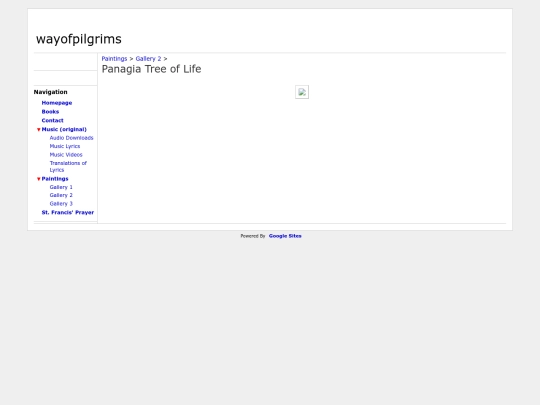Open the Contact page link
The image size is (540, 405).
coord(52,120)
